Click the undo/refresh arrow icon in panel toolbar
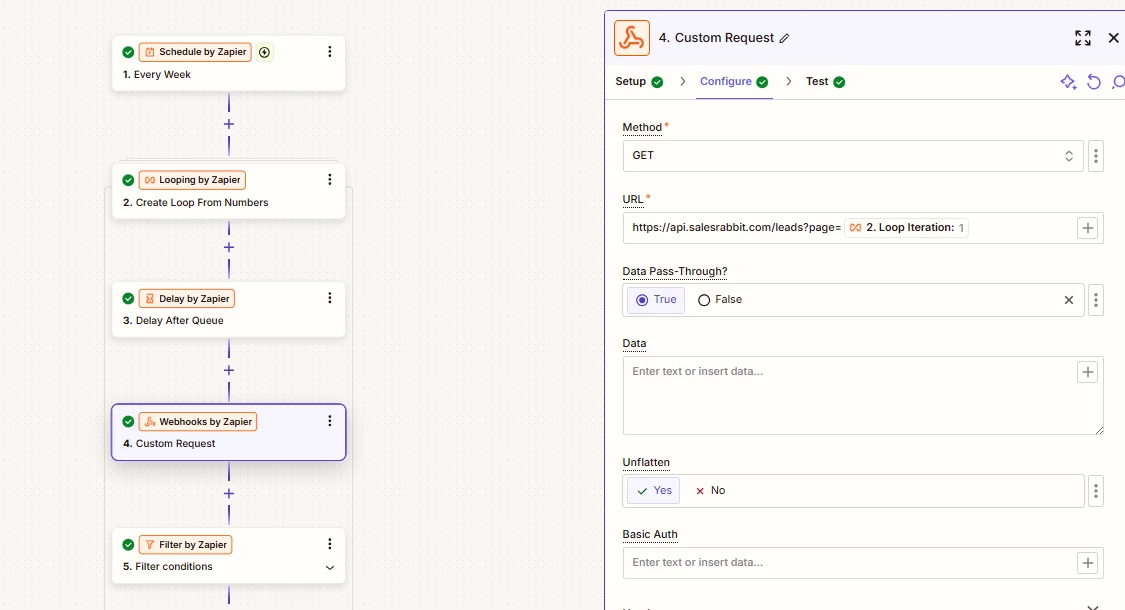1125x610 pixels. click(1093, 82)
